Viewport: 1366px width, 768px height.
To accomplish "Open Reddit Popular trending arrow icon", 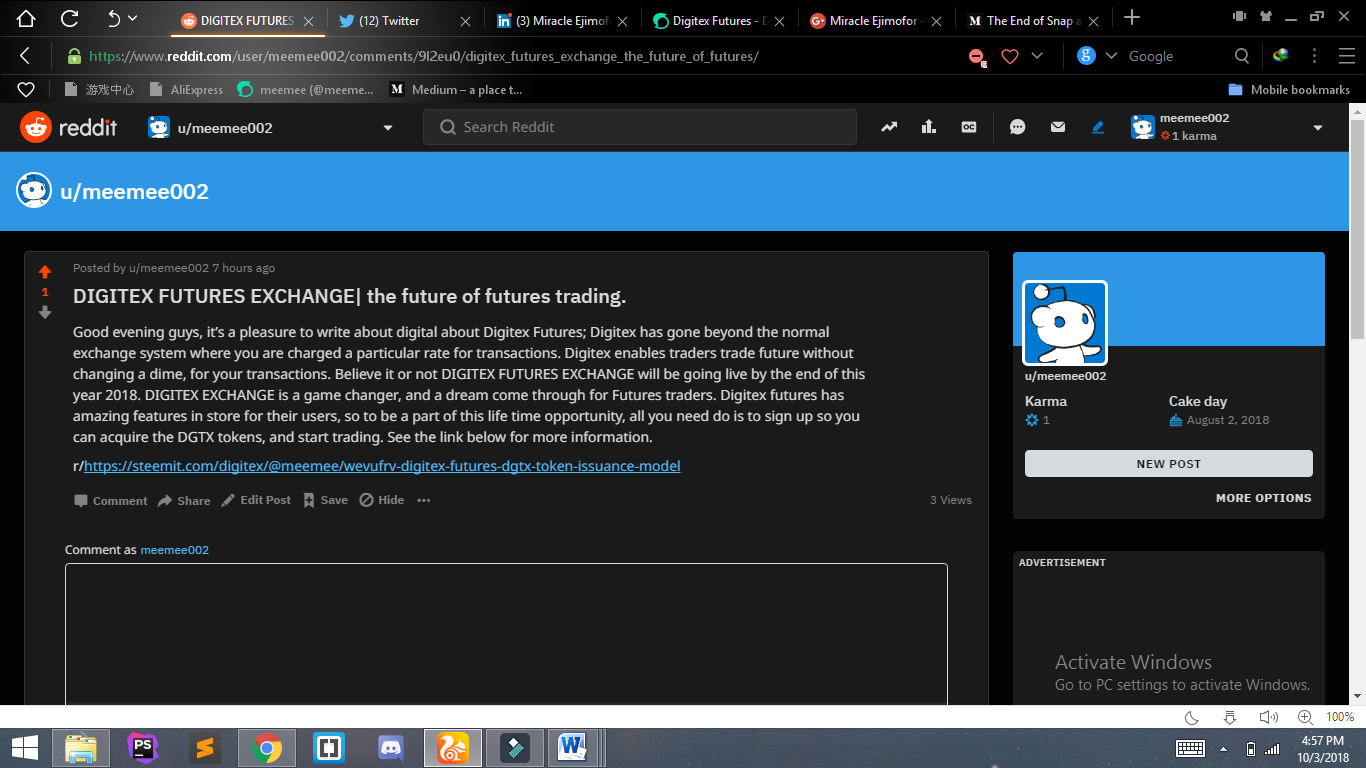I will tap(889, 127).
